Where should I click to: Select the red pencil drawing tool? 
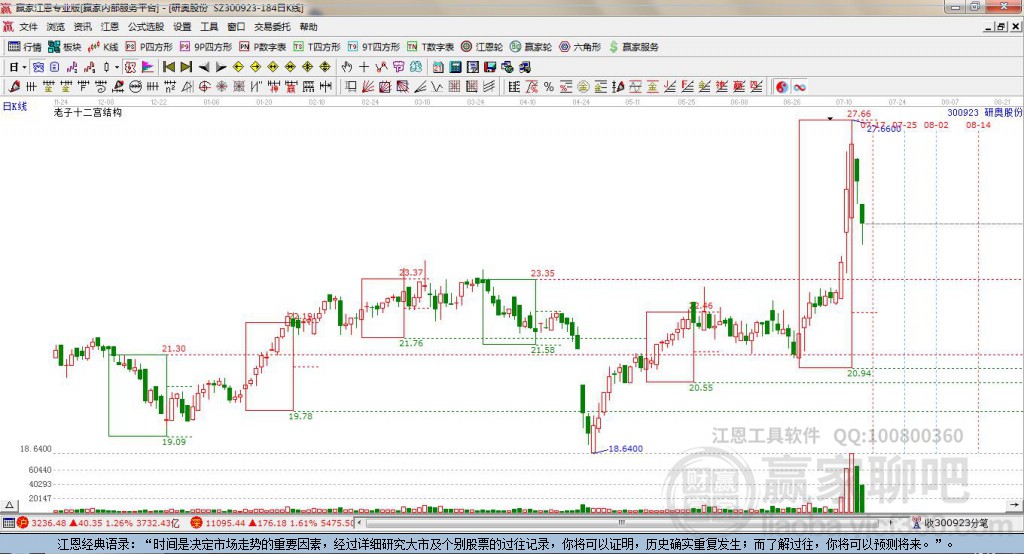coord(14,86)
